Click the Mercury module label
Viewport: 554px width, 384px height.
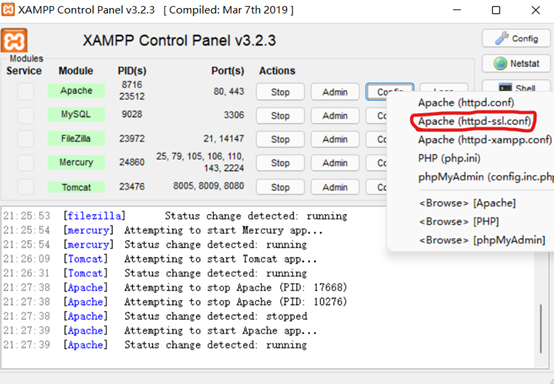point(76,162)
